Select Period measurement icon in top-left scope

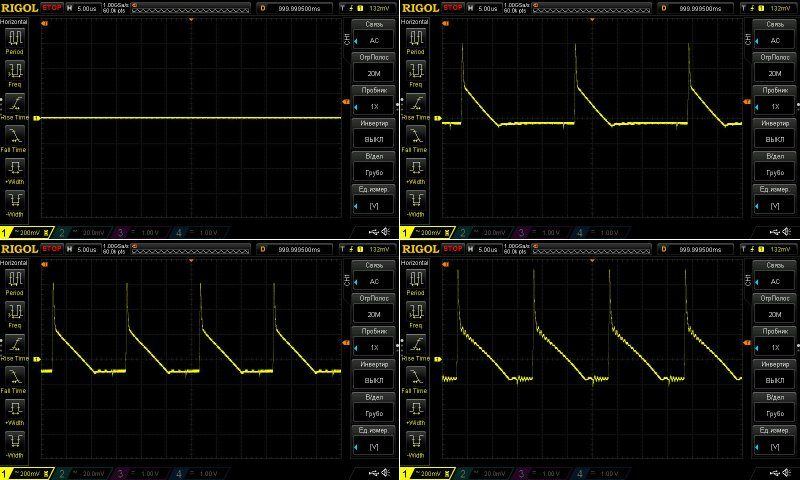[14, 38]
